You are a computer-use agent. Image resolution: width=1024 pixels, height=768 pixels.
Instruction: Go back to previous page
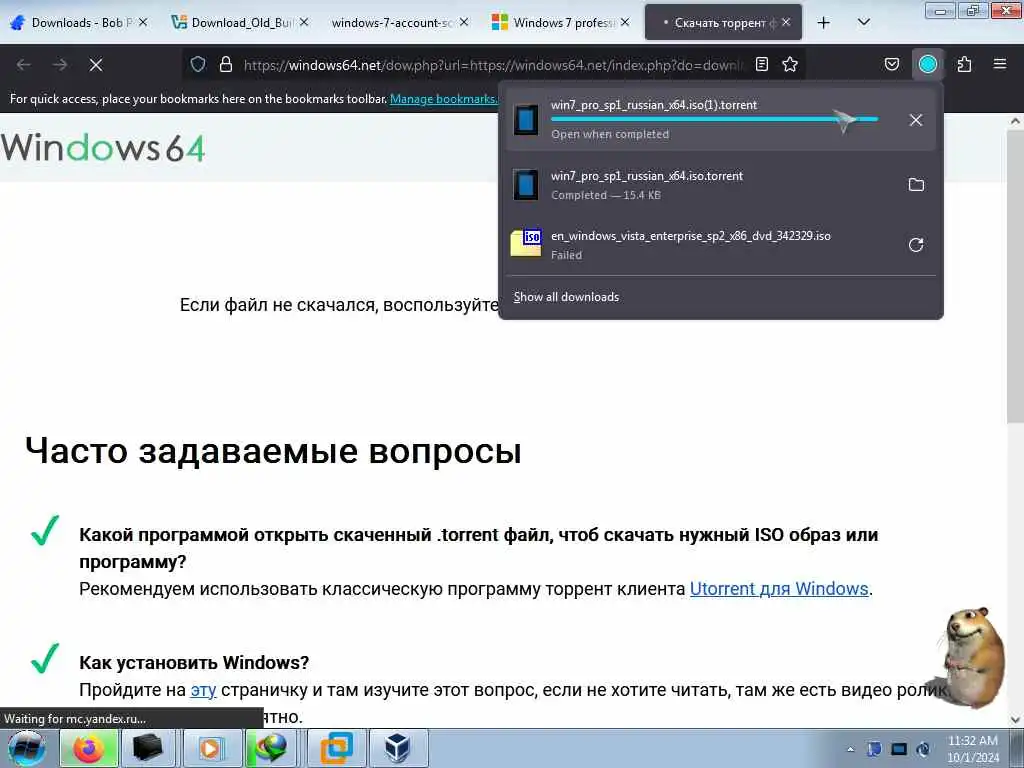coord(24,65)
